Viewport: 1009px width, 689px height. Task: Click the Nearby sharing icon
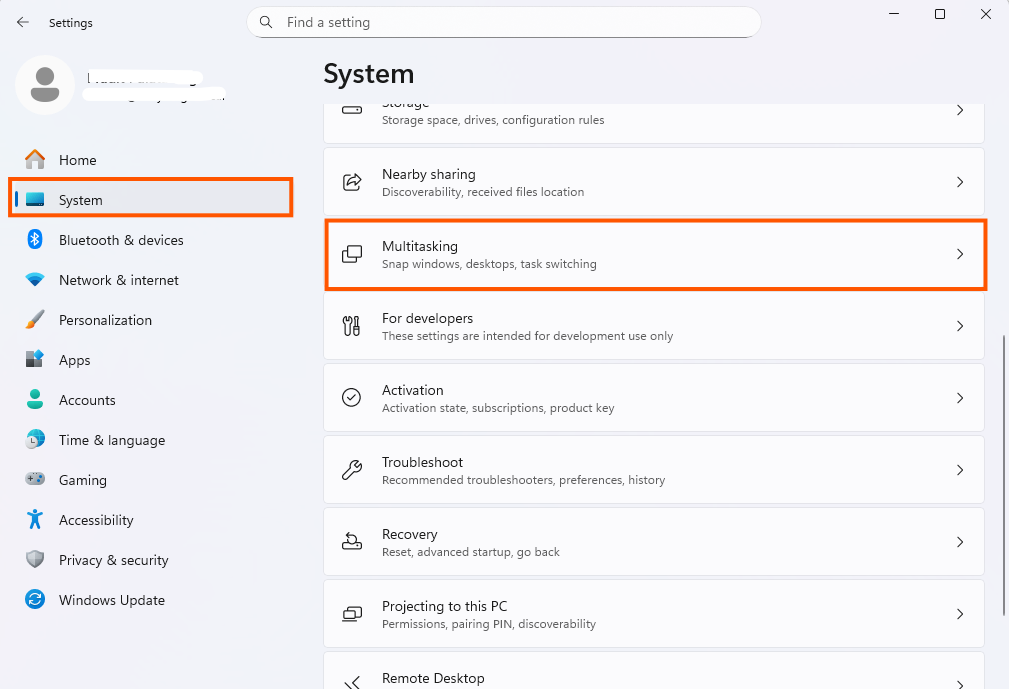(352, 182)
